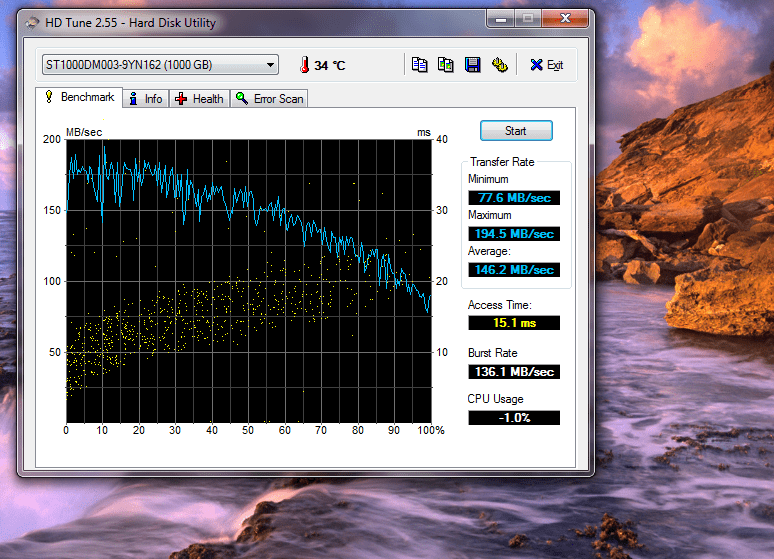774x559 pixels.
Task: Click the HD Tune title bar icon
Action: (x=35, y=22)
